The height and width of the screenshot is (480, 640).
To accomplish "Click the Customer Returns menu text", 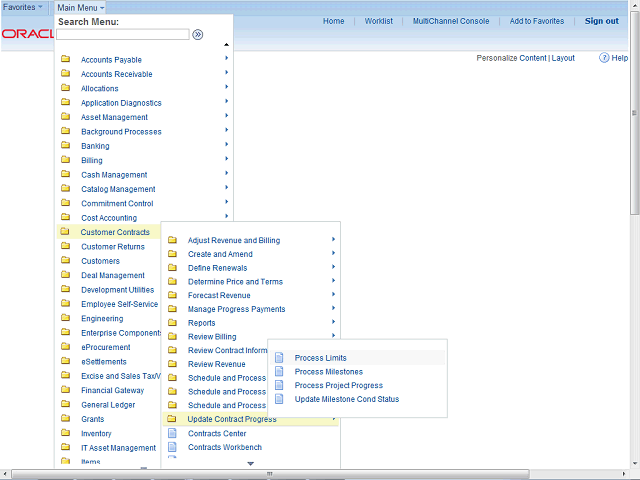I will click(113, 247).
